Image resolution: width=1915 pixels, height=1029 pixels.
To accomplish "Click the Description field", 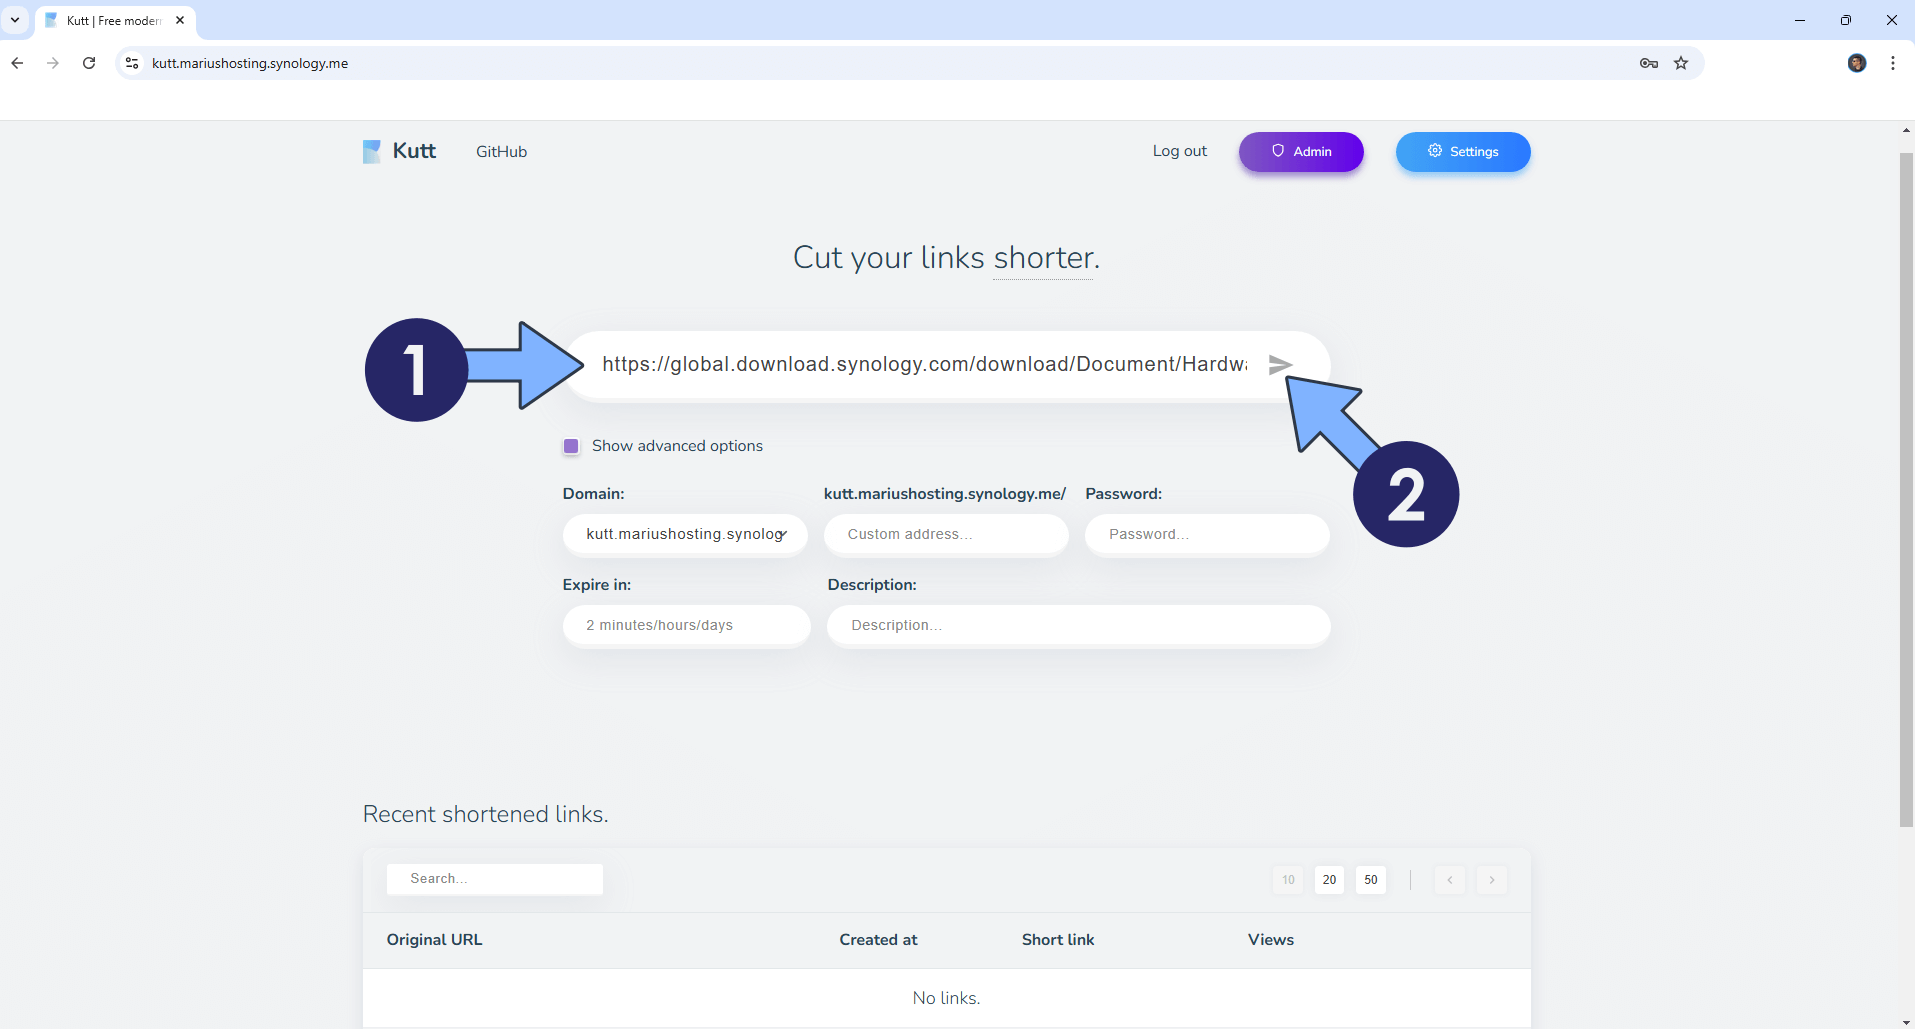I will click(1079, 626).
